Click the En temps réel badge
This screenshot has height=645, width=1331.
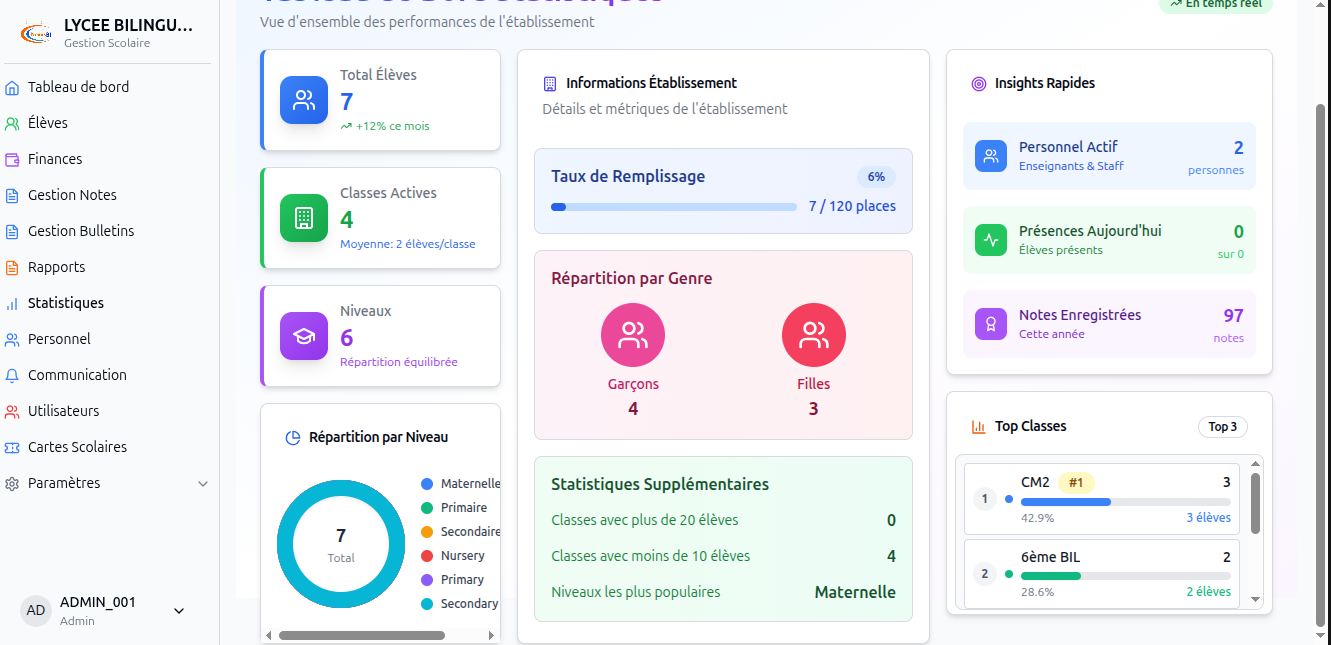1216,4
